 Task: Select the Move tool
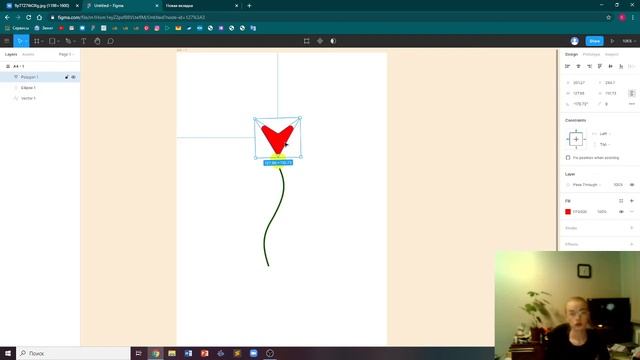coord(19,41)
